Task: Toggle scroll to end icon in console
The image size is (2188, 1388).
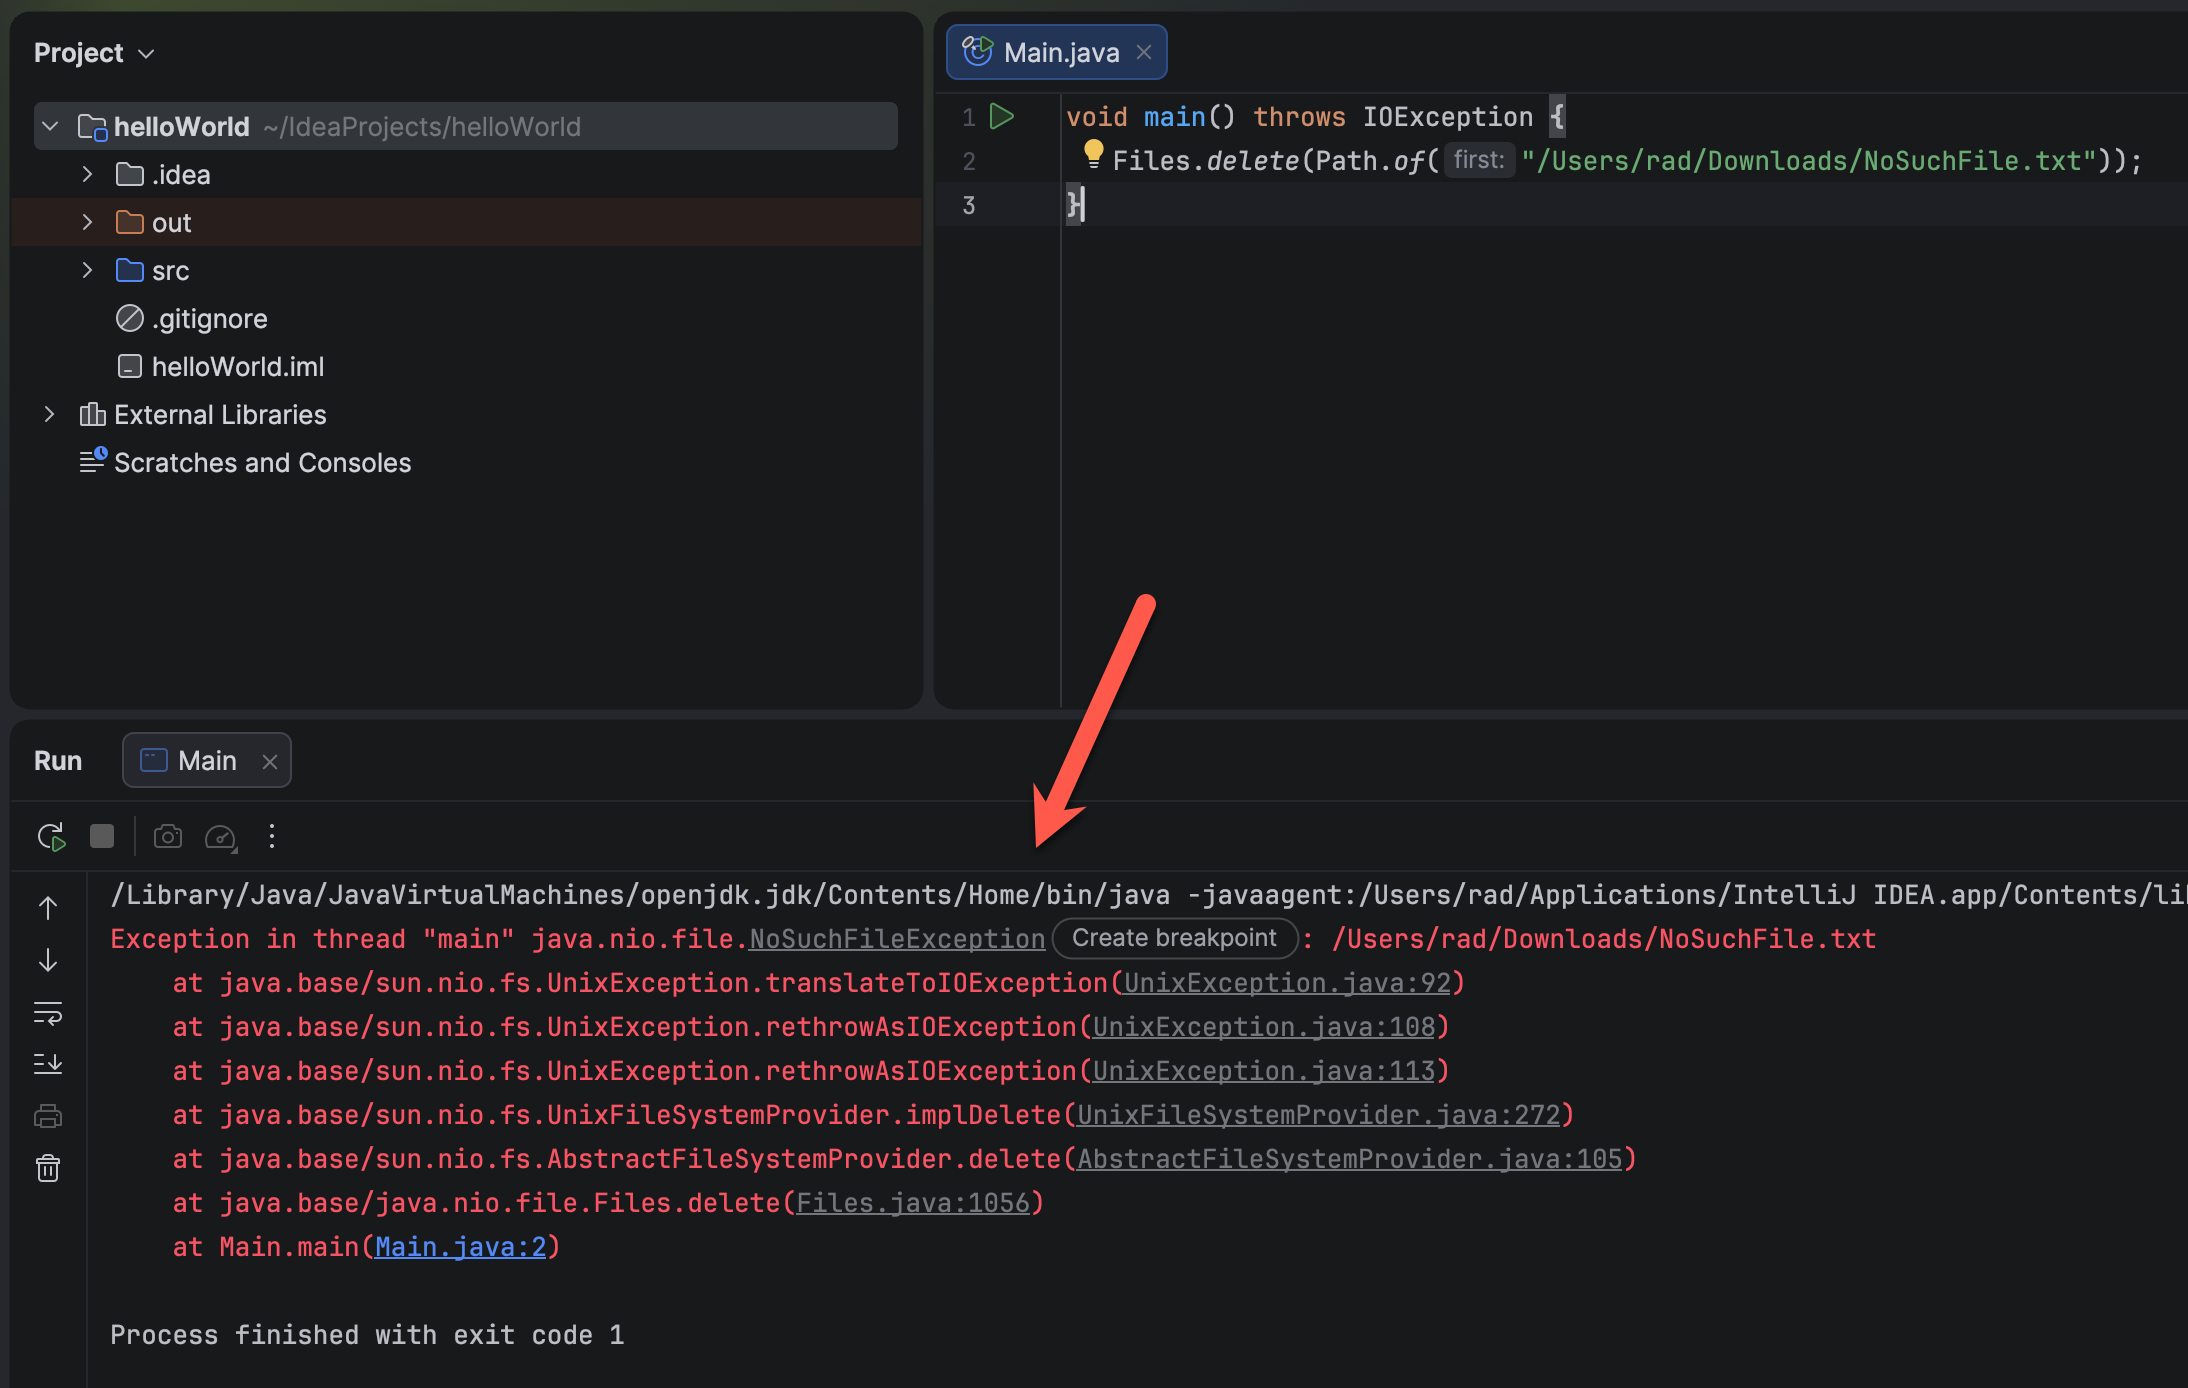Action: coord(48,1064)
